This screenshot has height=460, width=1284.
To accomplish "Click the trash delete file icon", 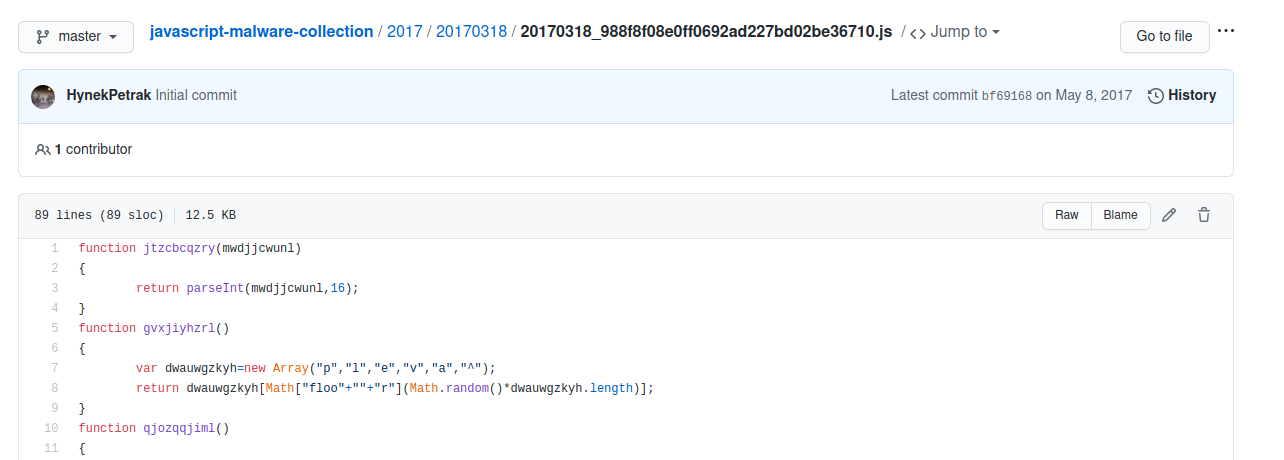I will click(x=1204, y=215).
